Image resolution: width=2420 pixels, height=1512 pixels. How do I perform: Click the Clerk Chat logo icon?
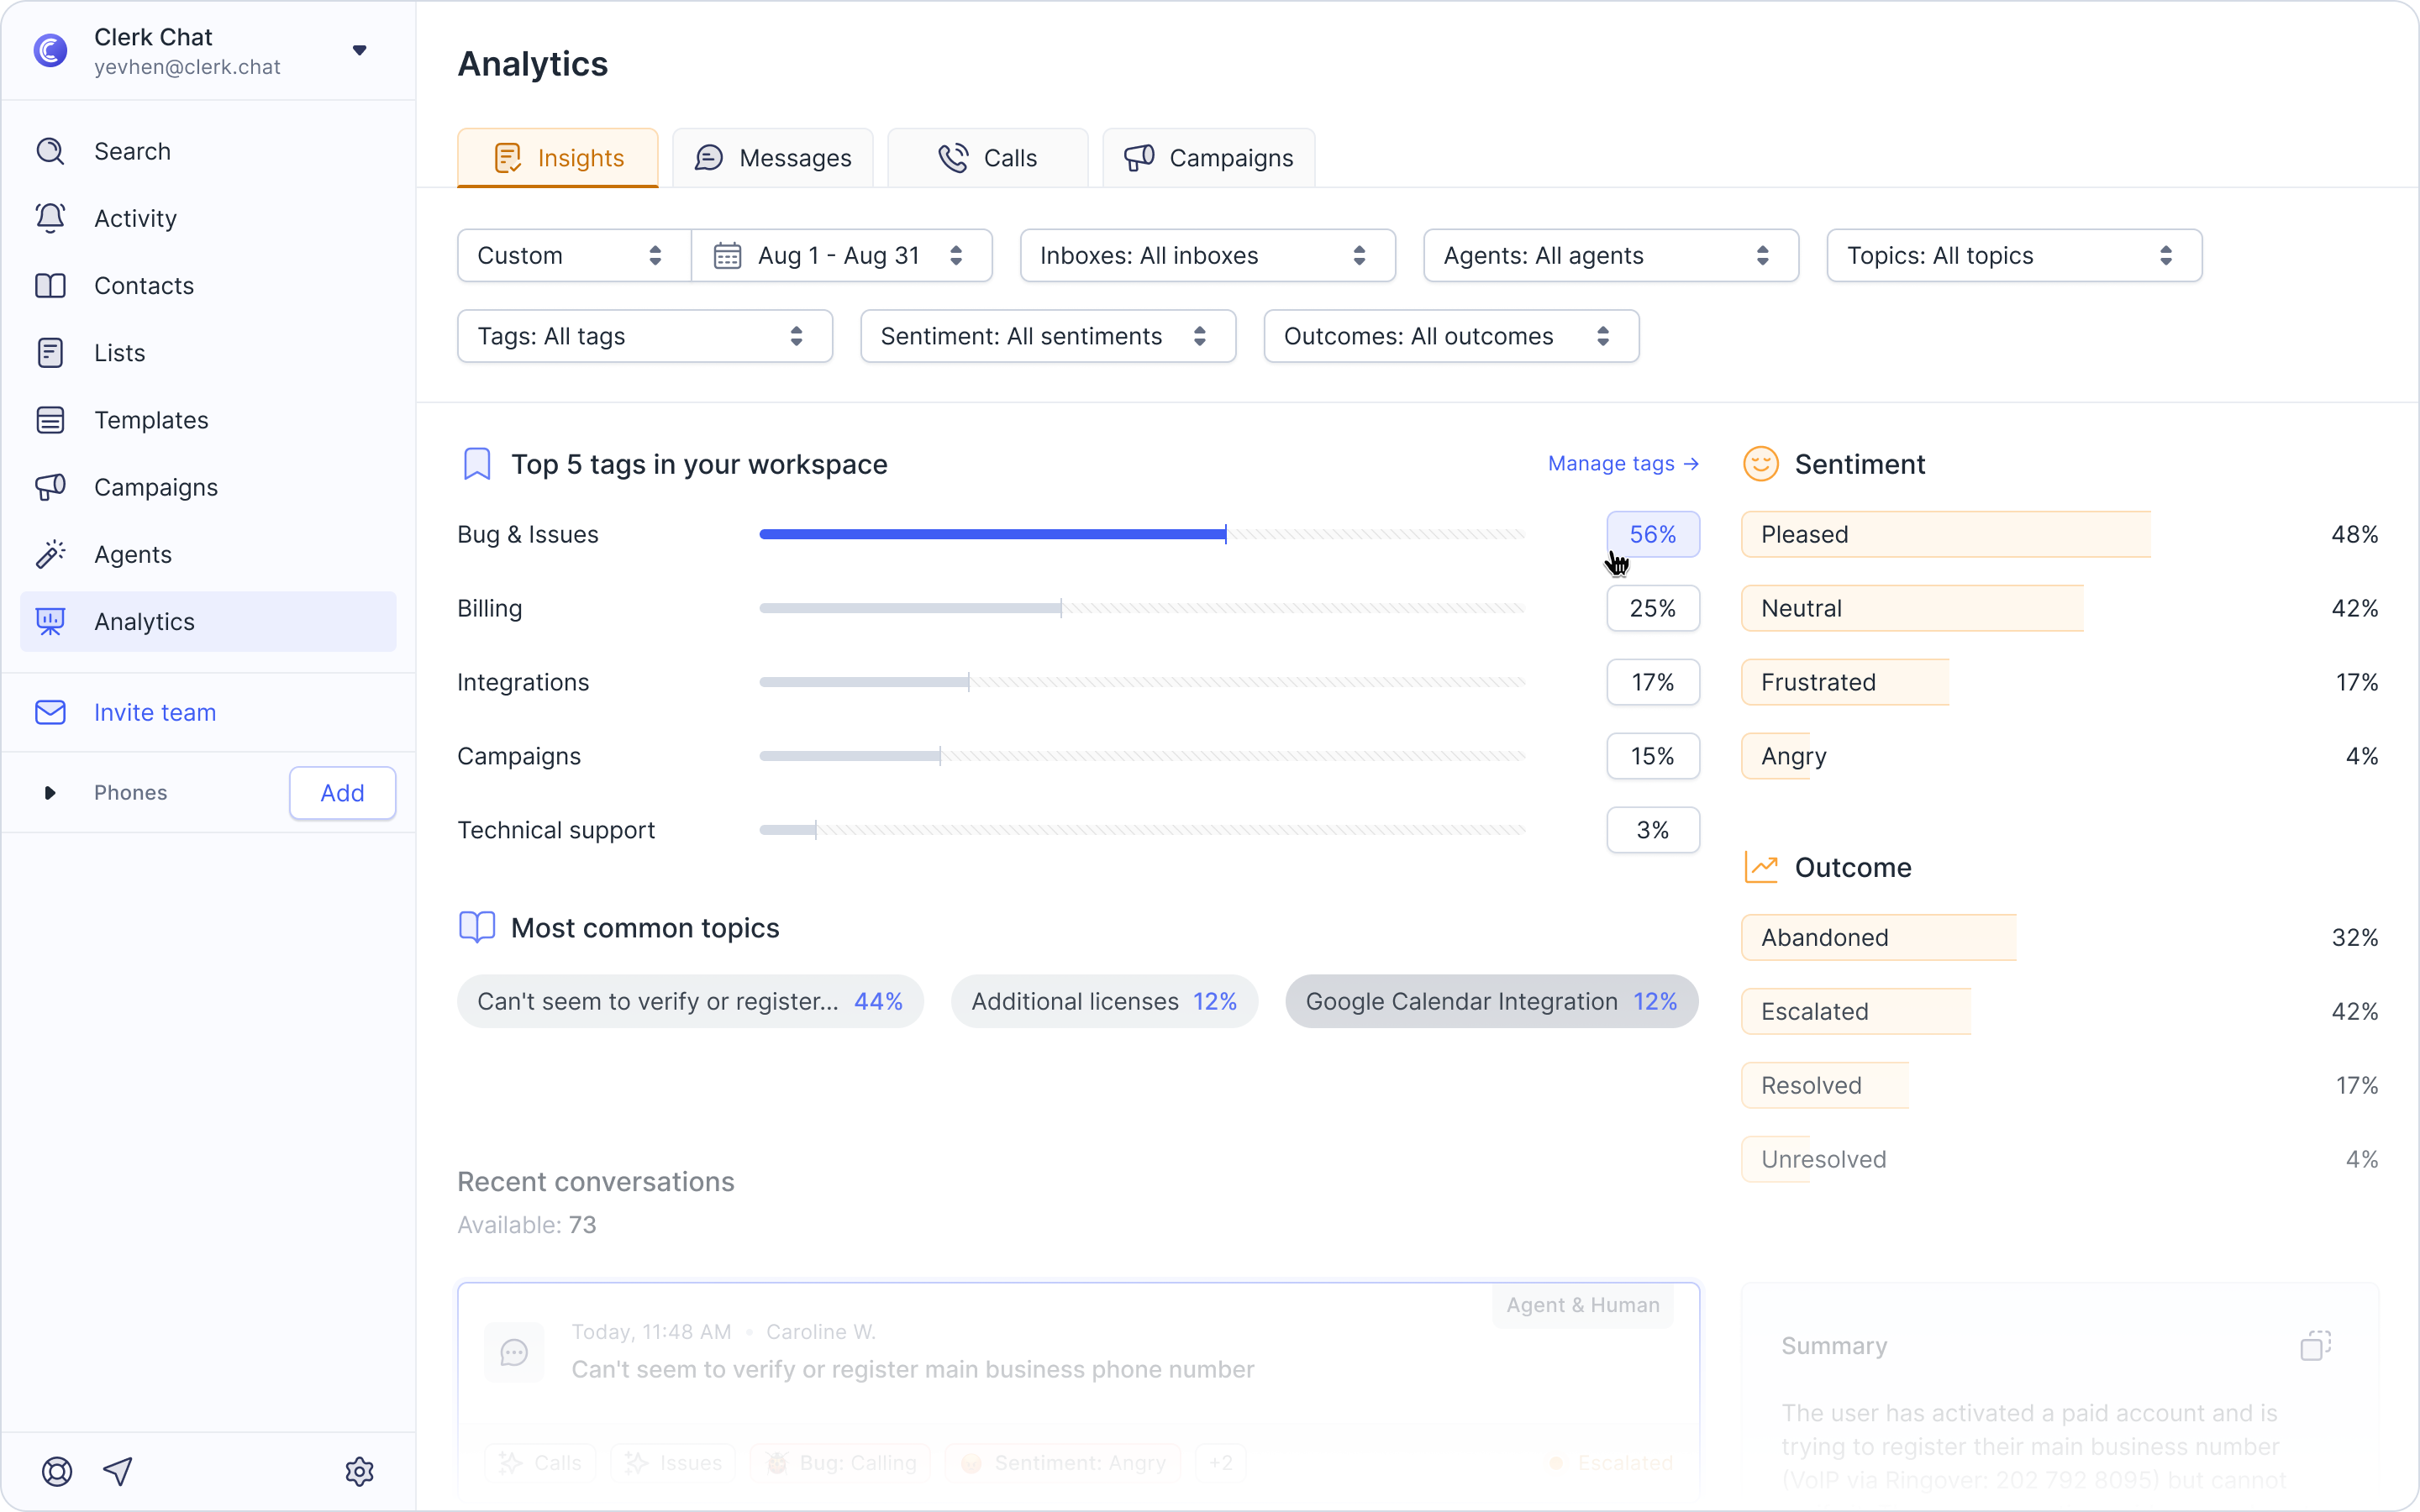click(x=51, y=50)
